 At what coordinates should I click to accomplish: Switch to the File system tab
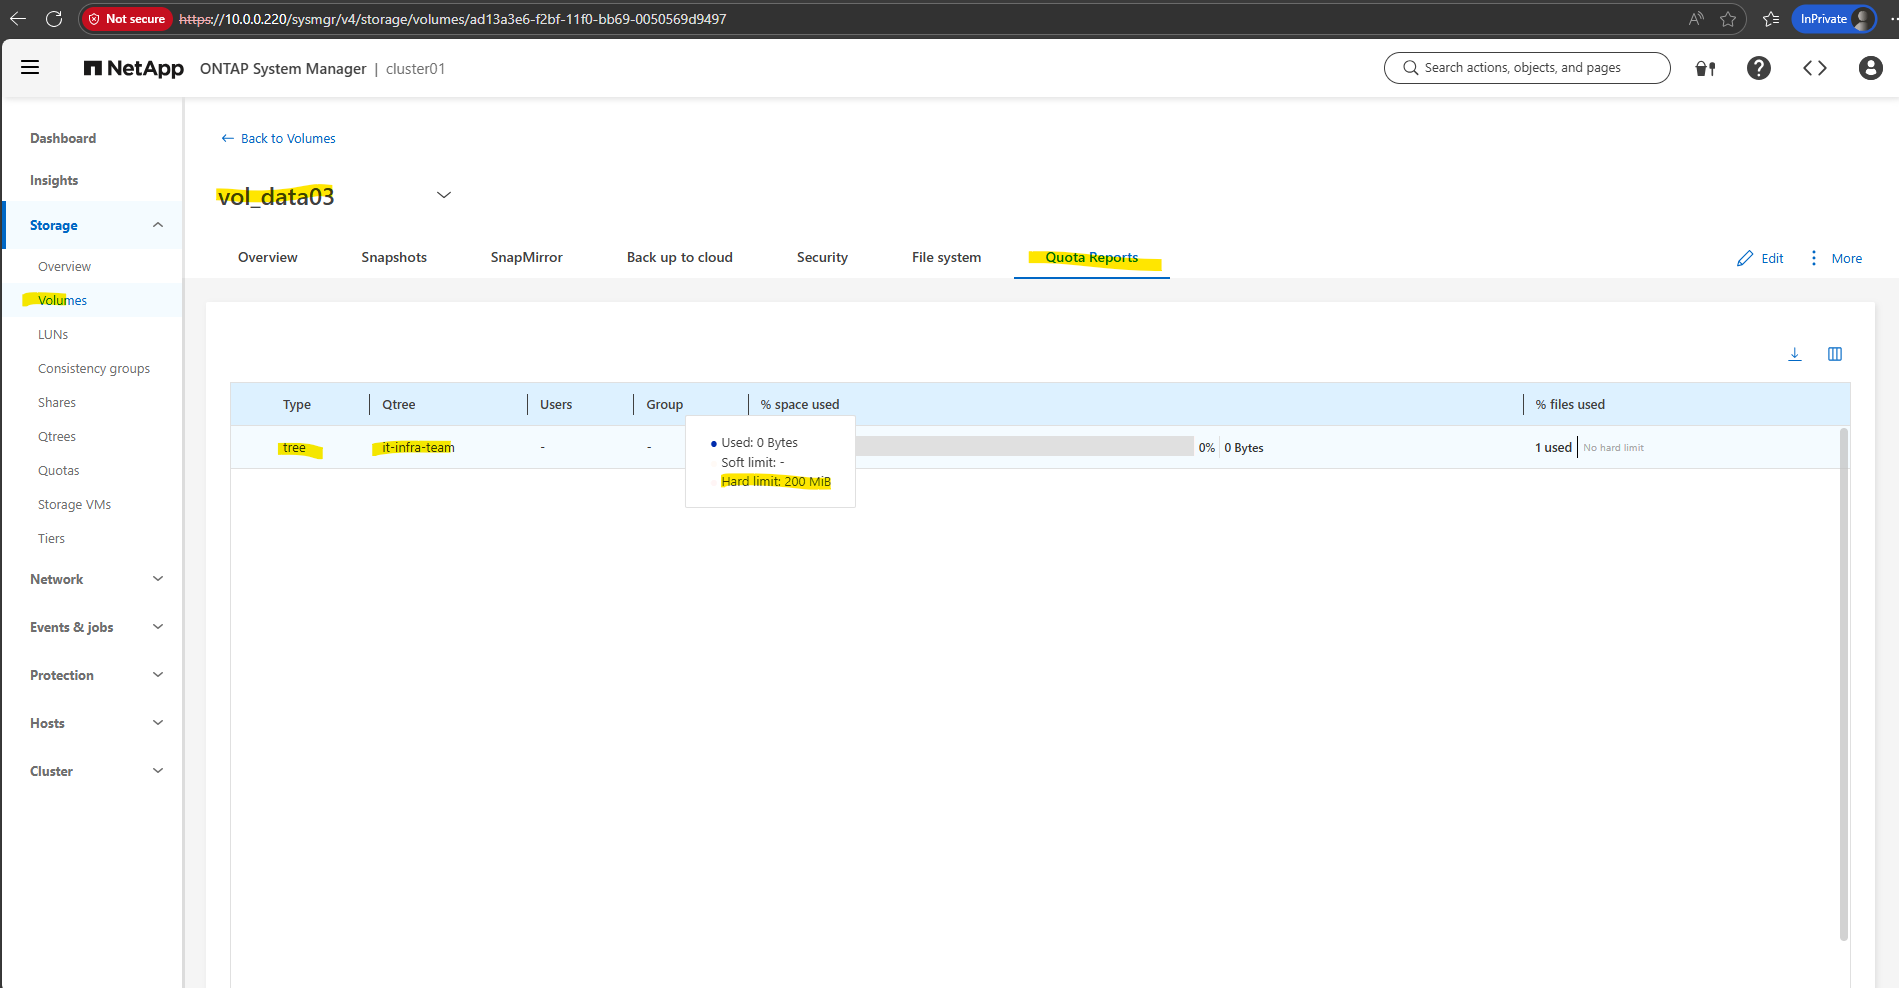[x=946, y=257]
